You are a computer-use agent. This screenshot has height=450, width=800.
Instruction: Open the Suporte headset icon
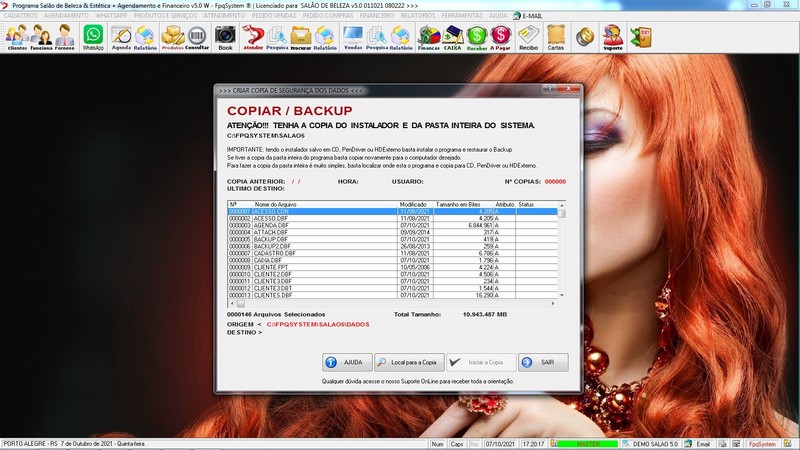pyautogui.click(x=613, y=37)
